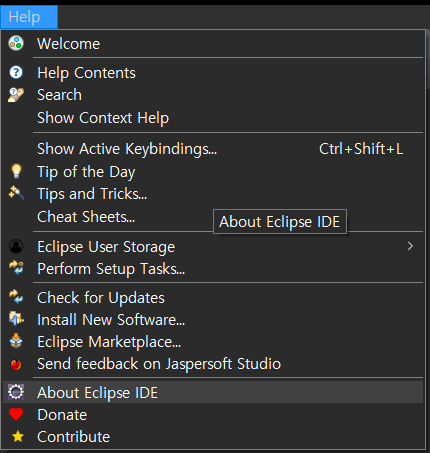Click the Check for Updates icon
Screen dimensions: 430x453
[16, 297]
